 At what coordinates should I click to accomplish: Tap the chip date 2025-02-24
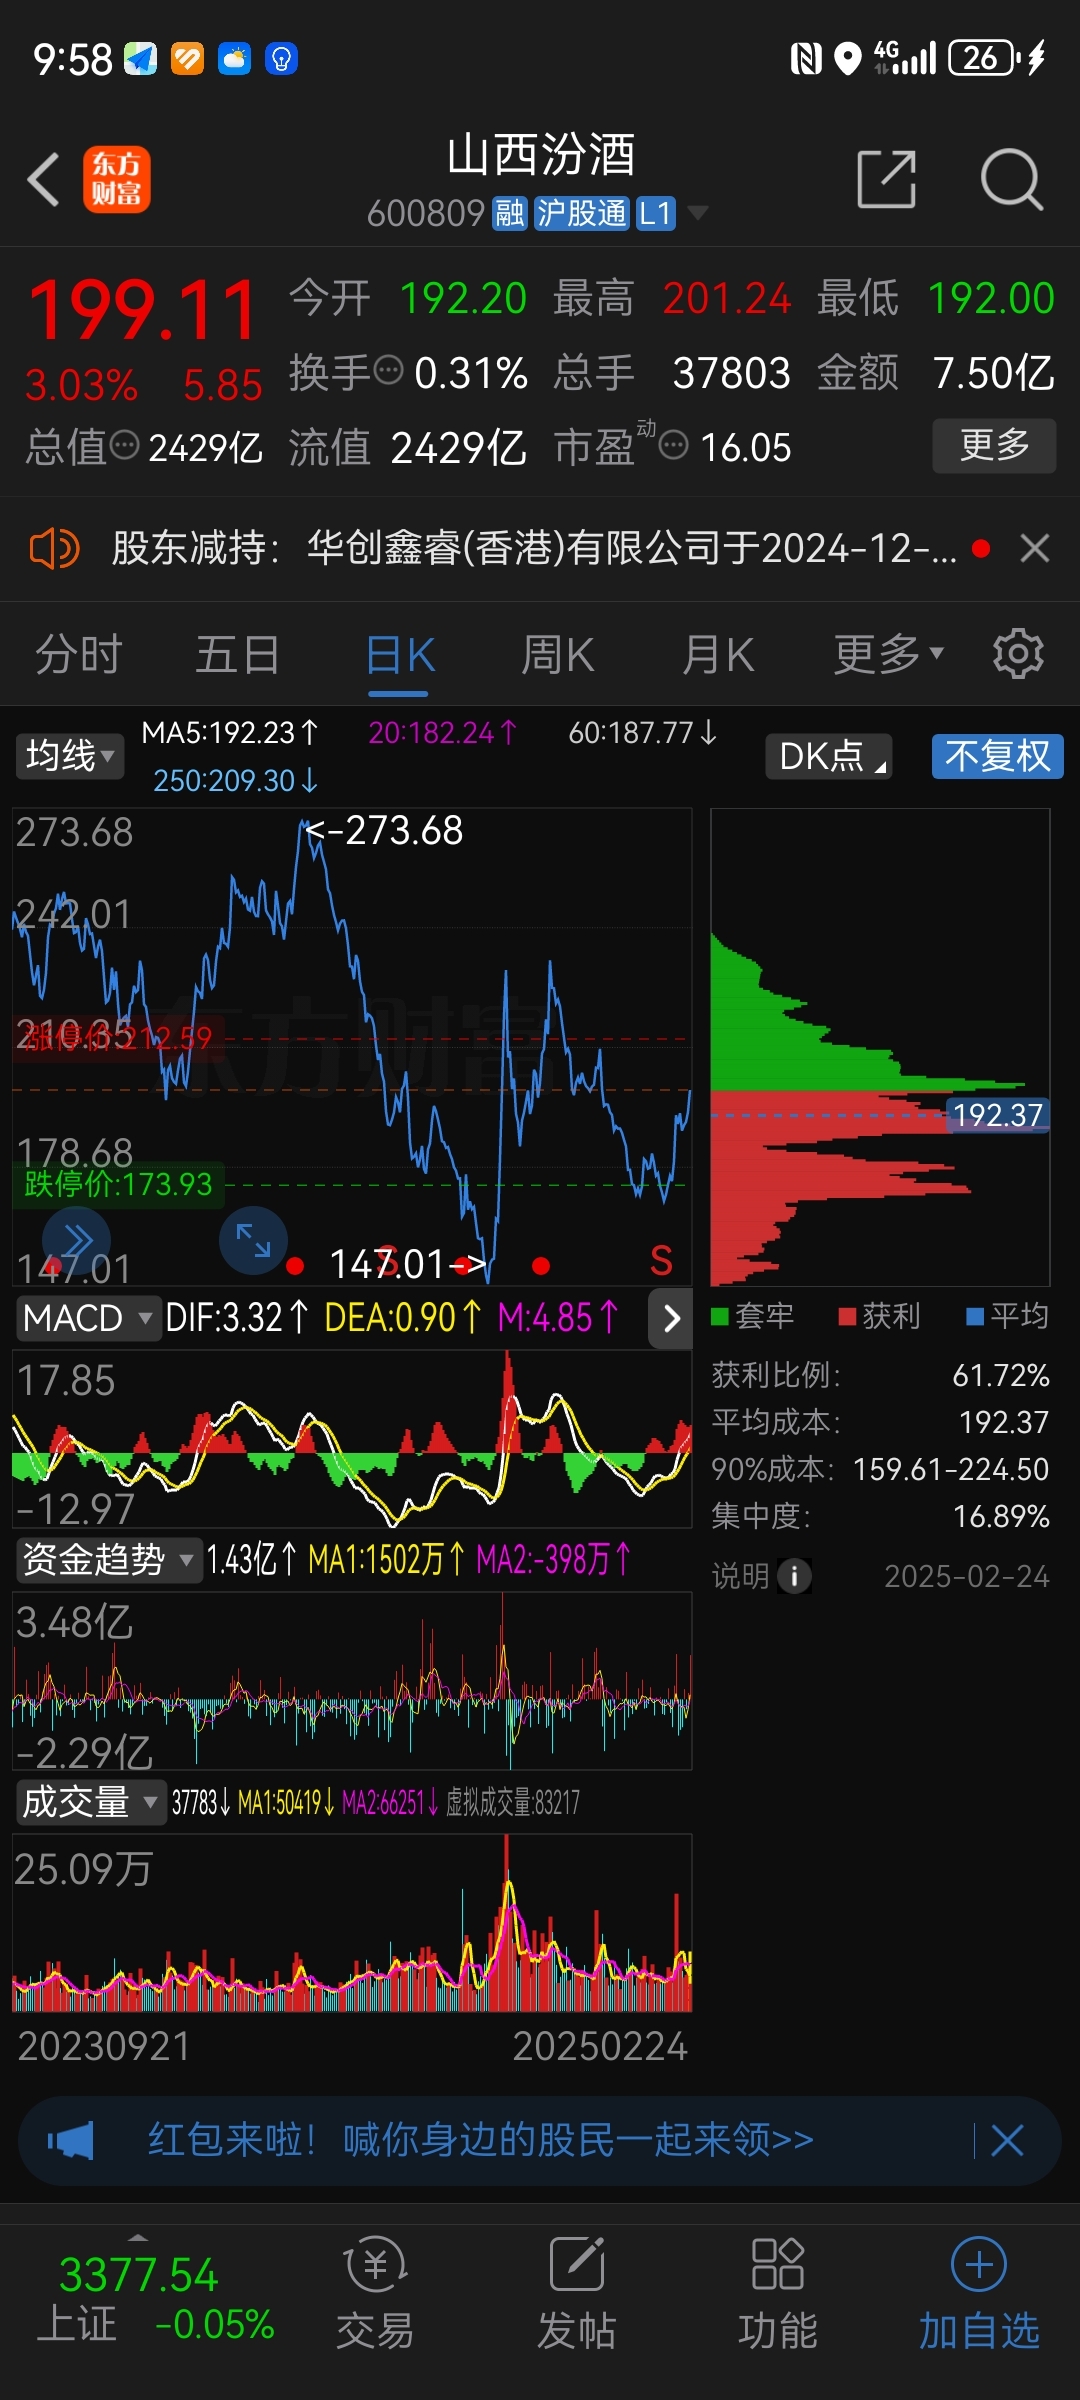click(x=967, y=1577)
